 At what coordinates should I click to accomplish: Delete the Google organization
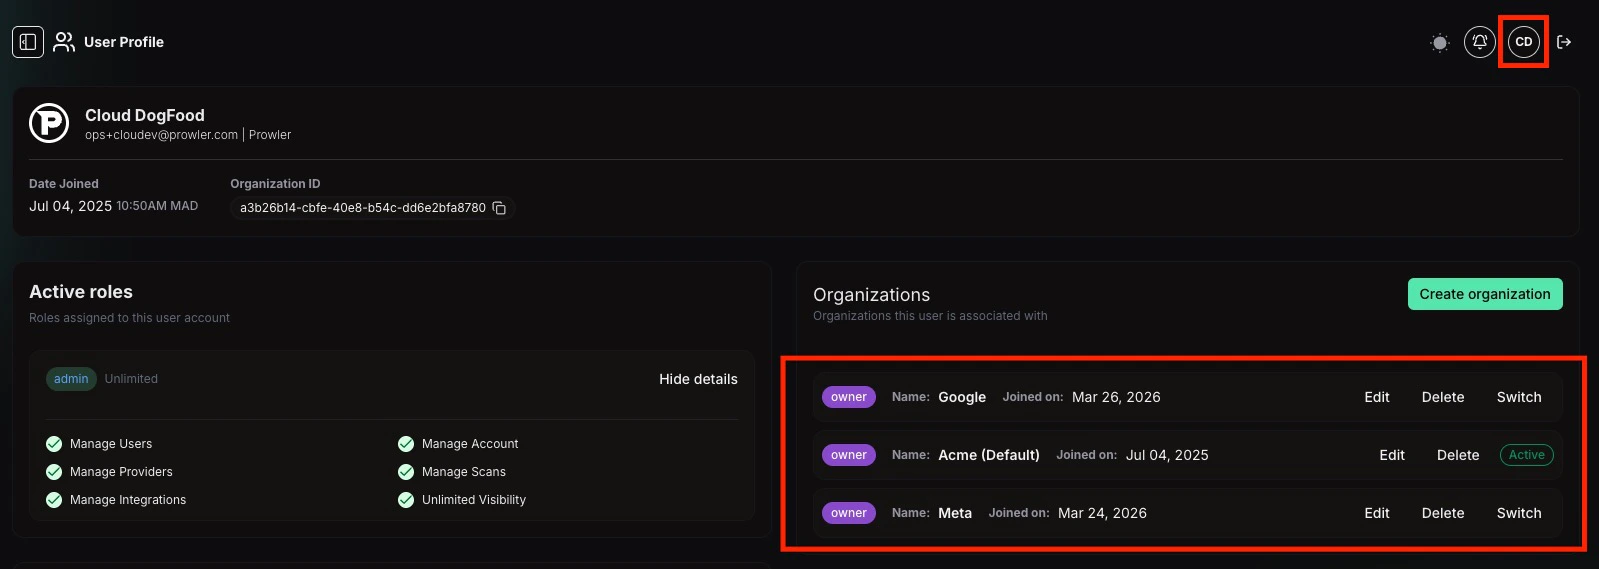pos(1443,397)
